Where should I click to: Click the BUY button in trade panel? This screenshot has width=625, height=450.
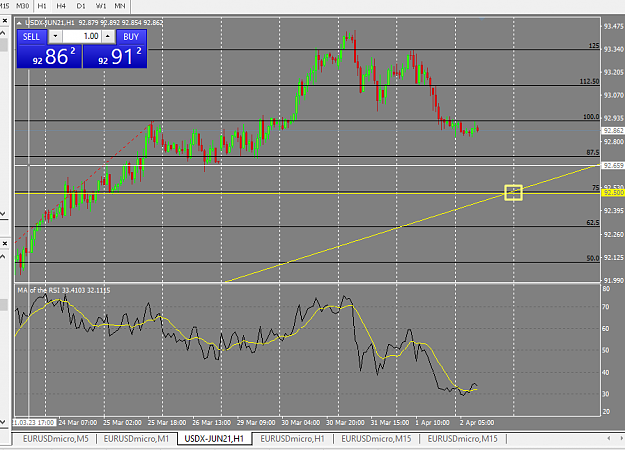131,37
